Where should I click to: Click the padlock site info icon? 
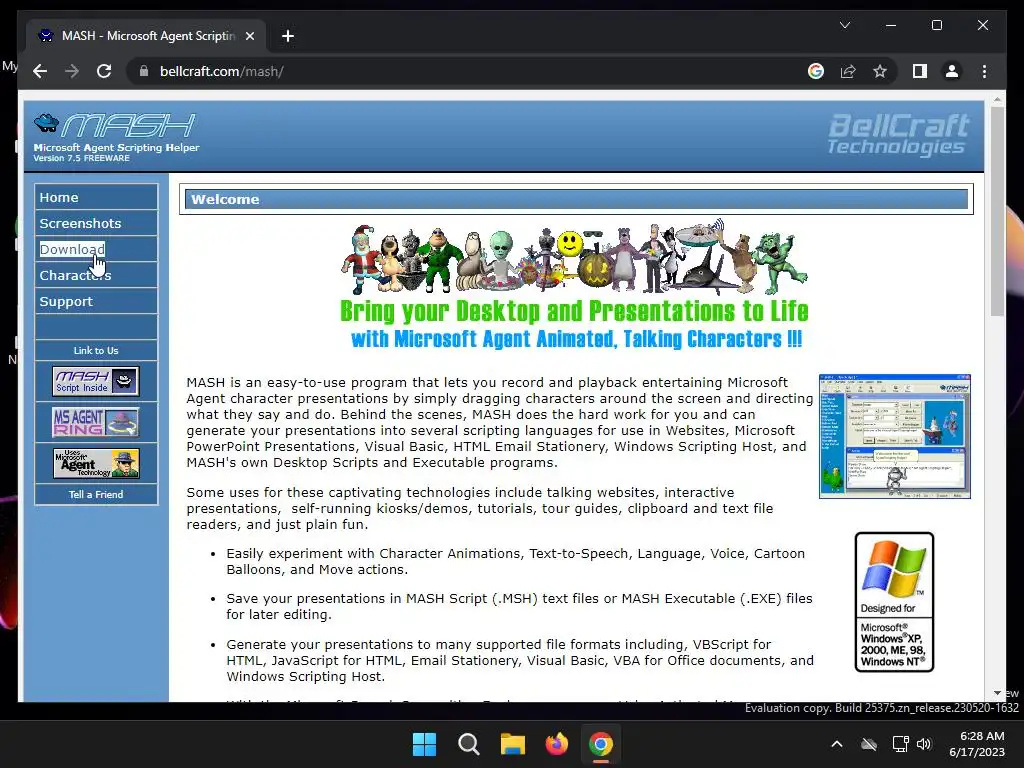(x=144, y=71)
